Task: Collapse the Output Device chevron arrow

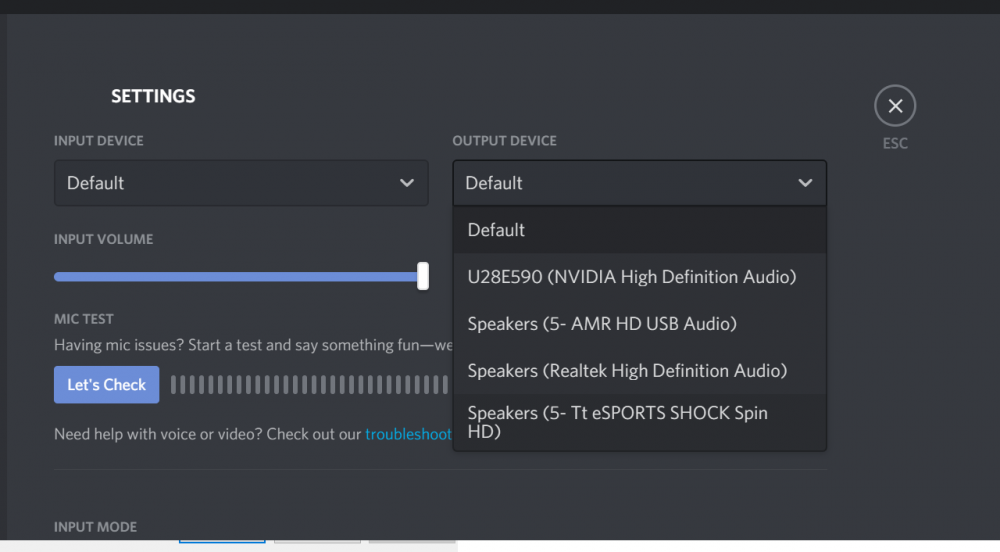Action: coord(806,183)
